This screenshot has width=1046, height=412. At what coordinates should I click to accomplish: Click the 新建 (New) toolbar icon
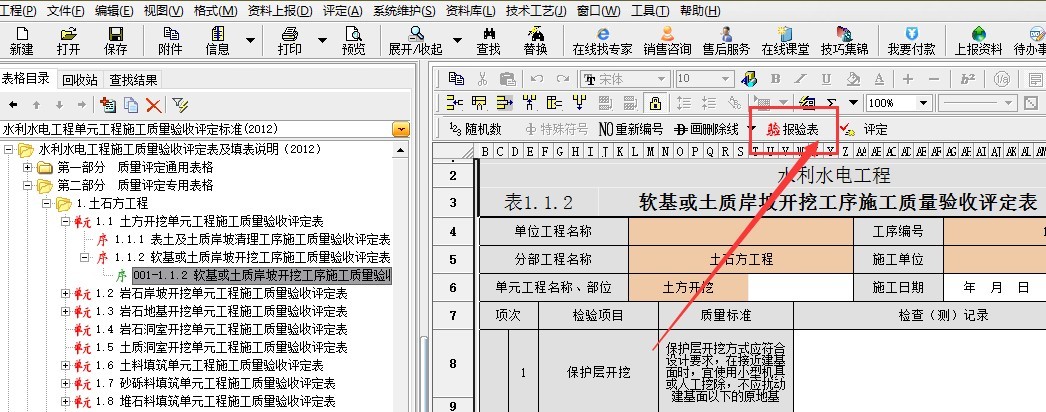[21, 41]
